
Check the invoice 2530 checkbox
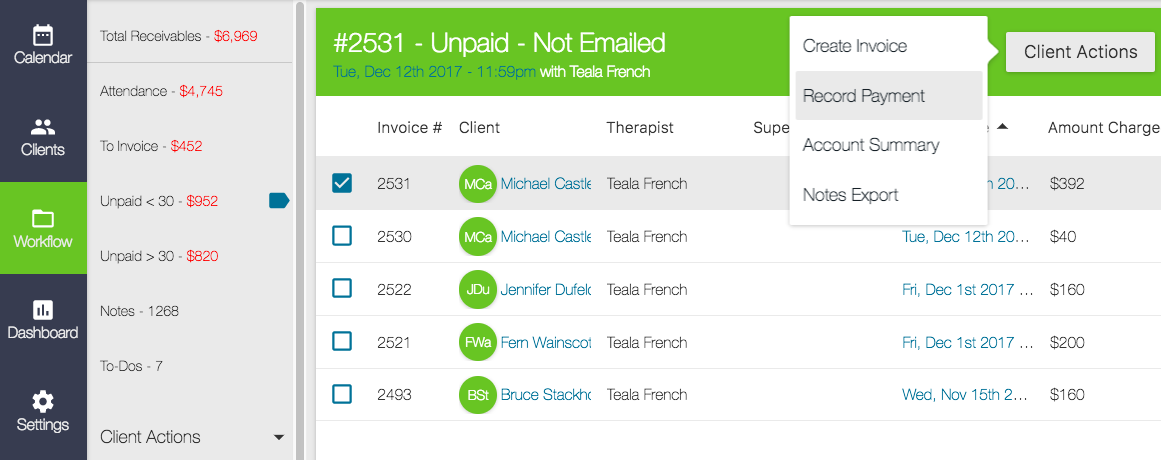(342, 236)
